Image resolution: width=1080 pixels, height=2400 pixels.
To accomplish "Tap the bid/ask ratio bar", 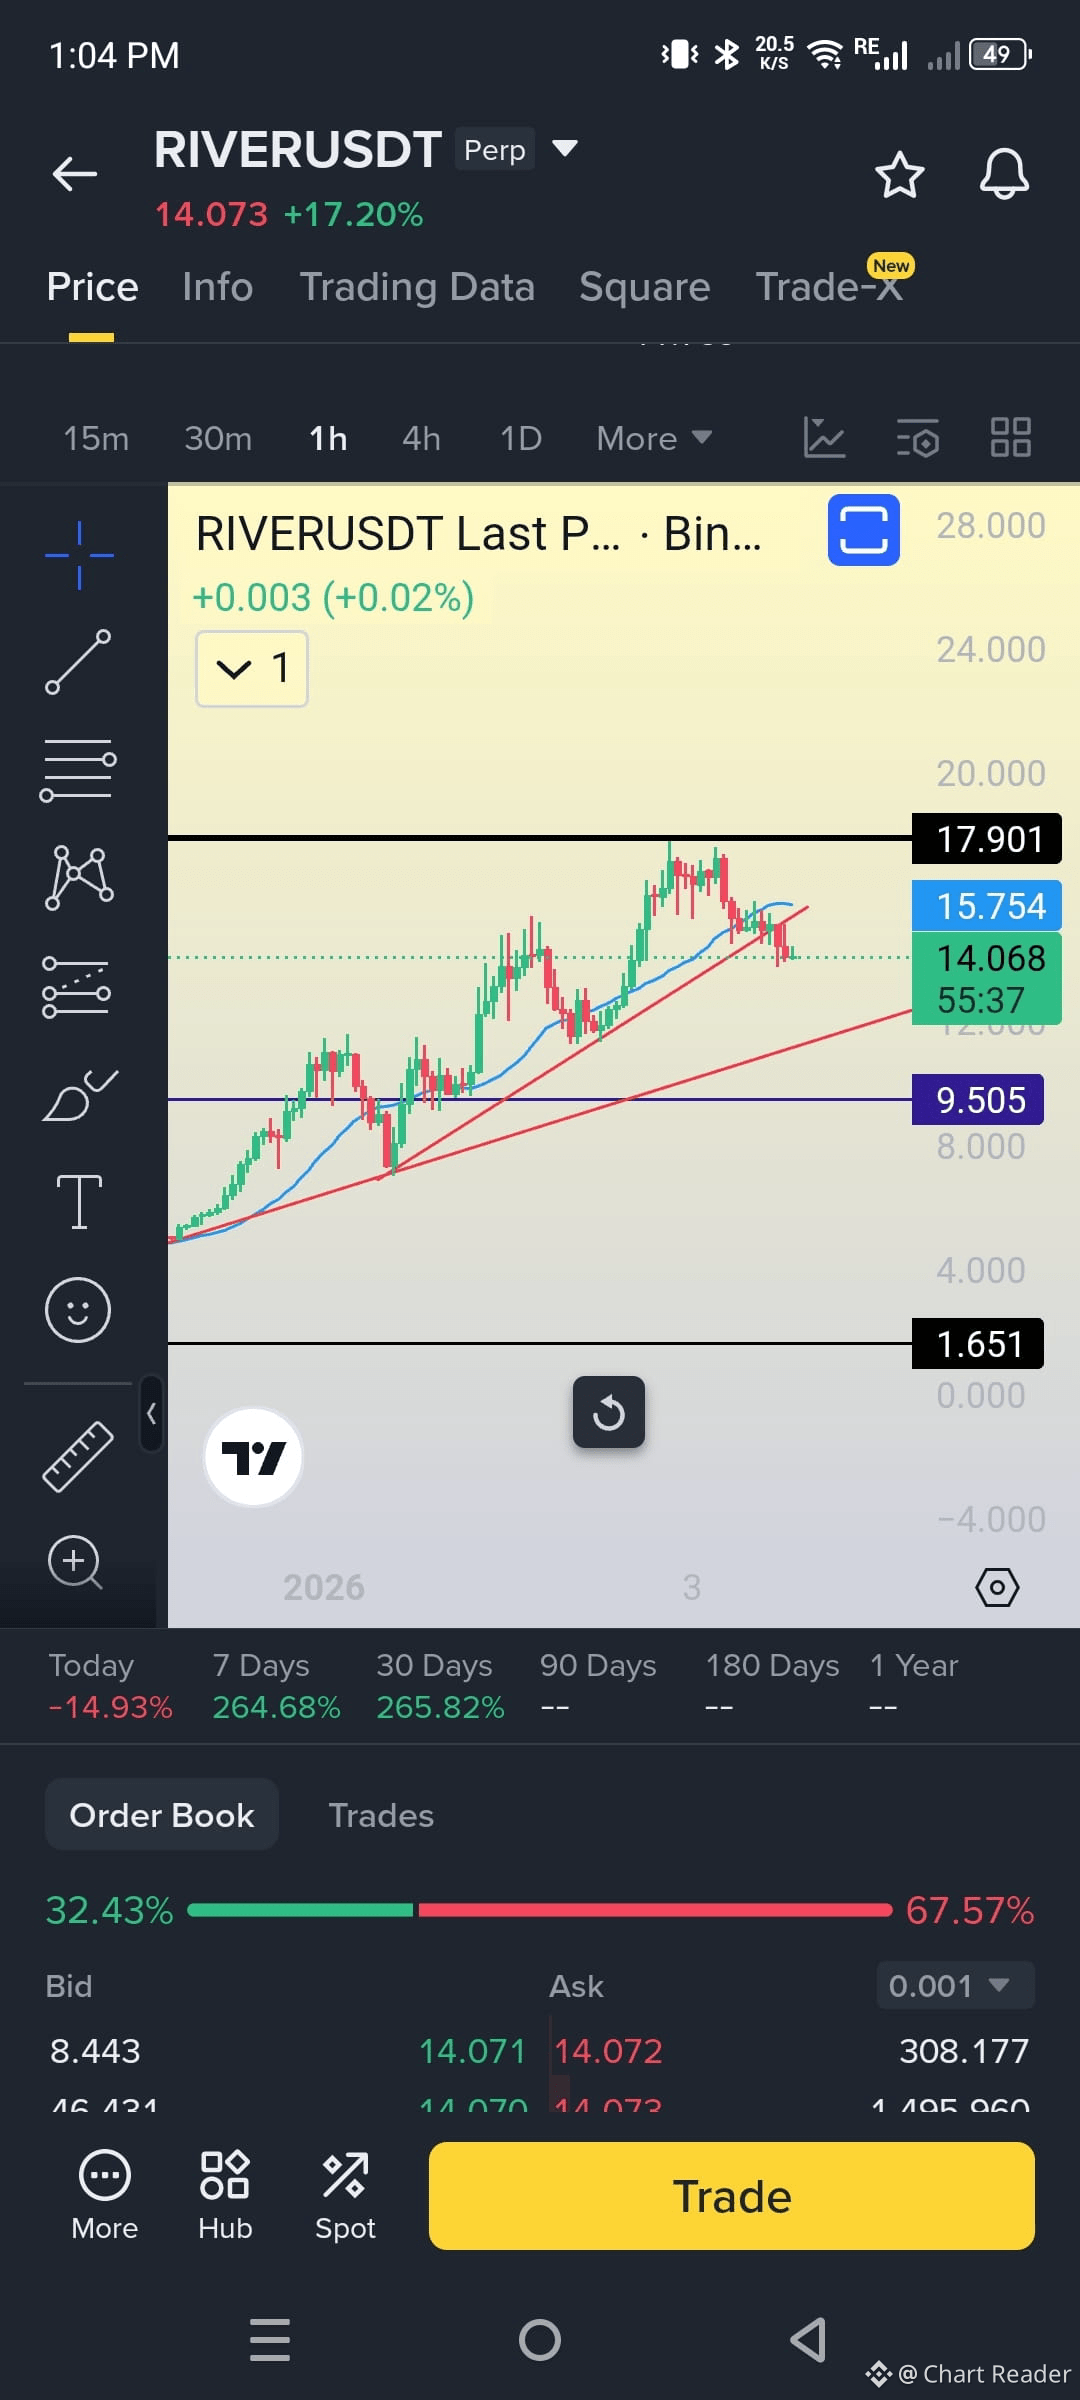I will point(540,1910).
